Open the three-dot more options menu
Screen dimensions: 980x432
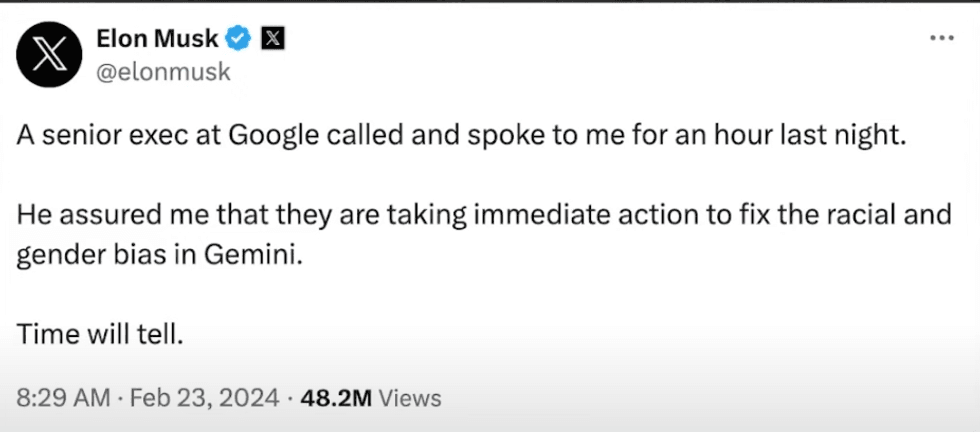pyautogui.click(x=941, y=38)
